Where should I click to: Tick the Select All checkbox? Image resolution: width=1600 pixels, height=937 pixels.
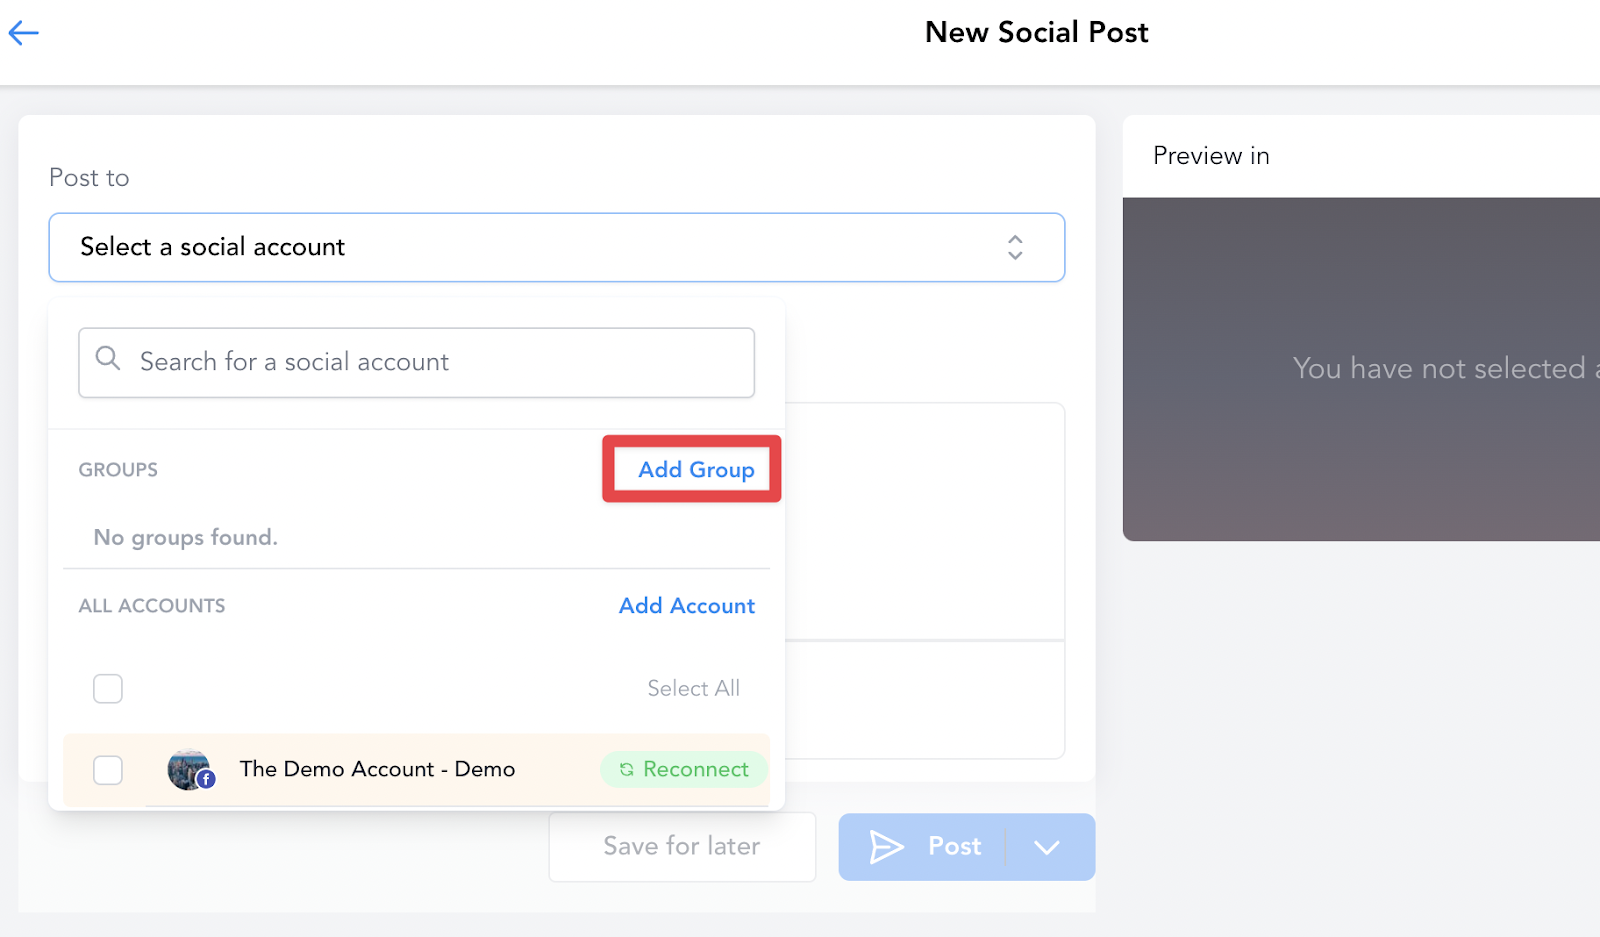[x=108, y=688]
